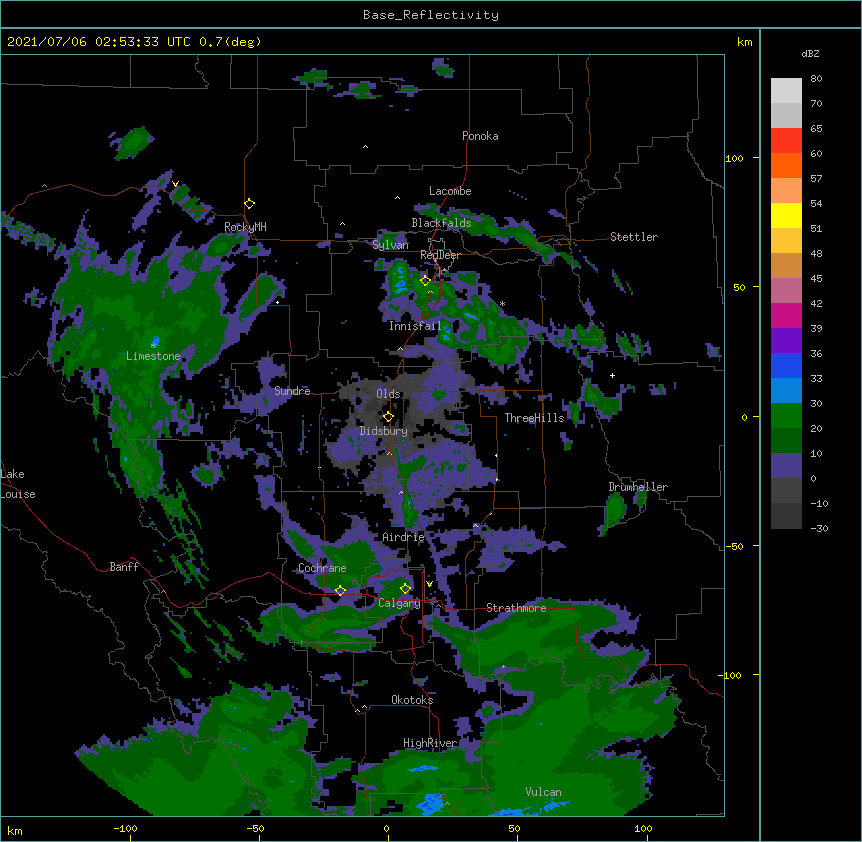
Task: Click the yellow marker at Red Deer
Action: 425,280
